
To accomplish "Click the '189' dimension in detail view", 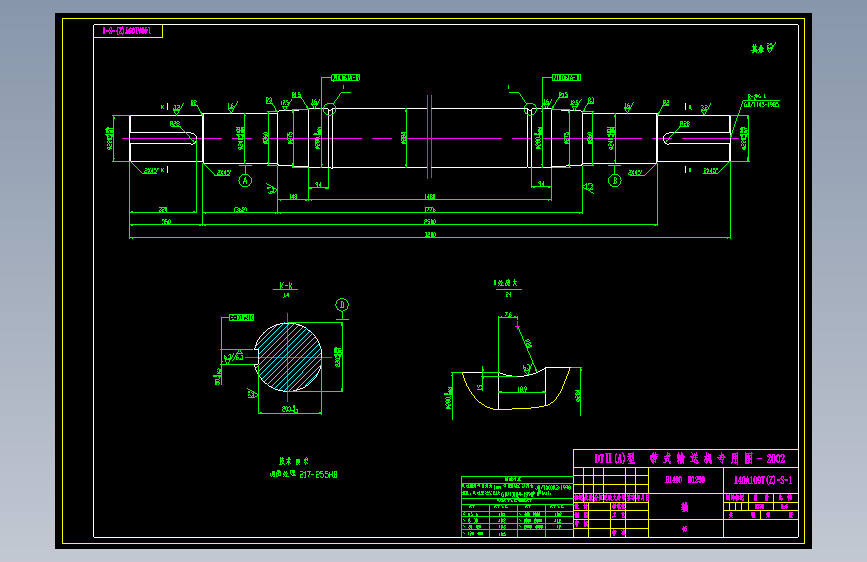I will pos(522,389).
